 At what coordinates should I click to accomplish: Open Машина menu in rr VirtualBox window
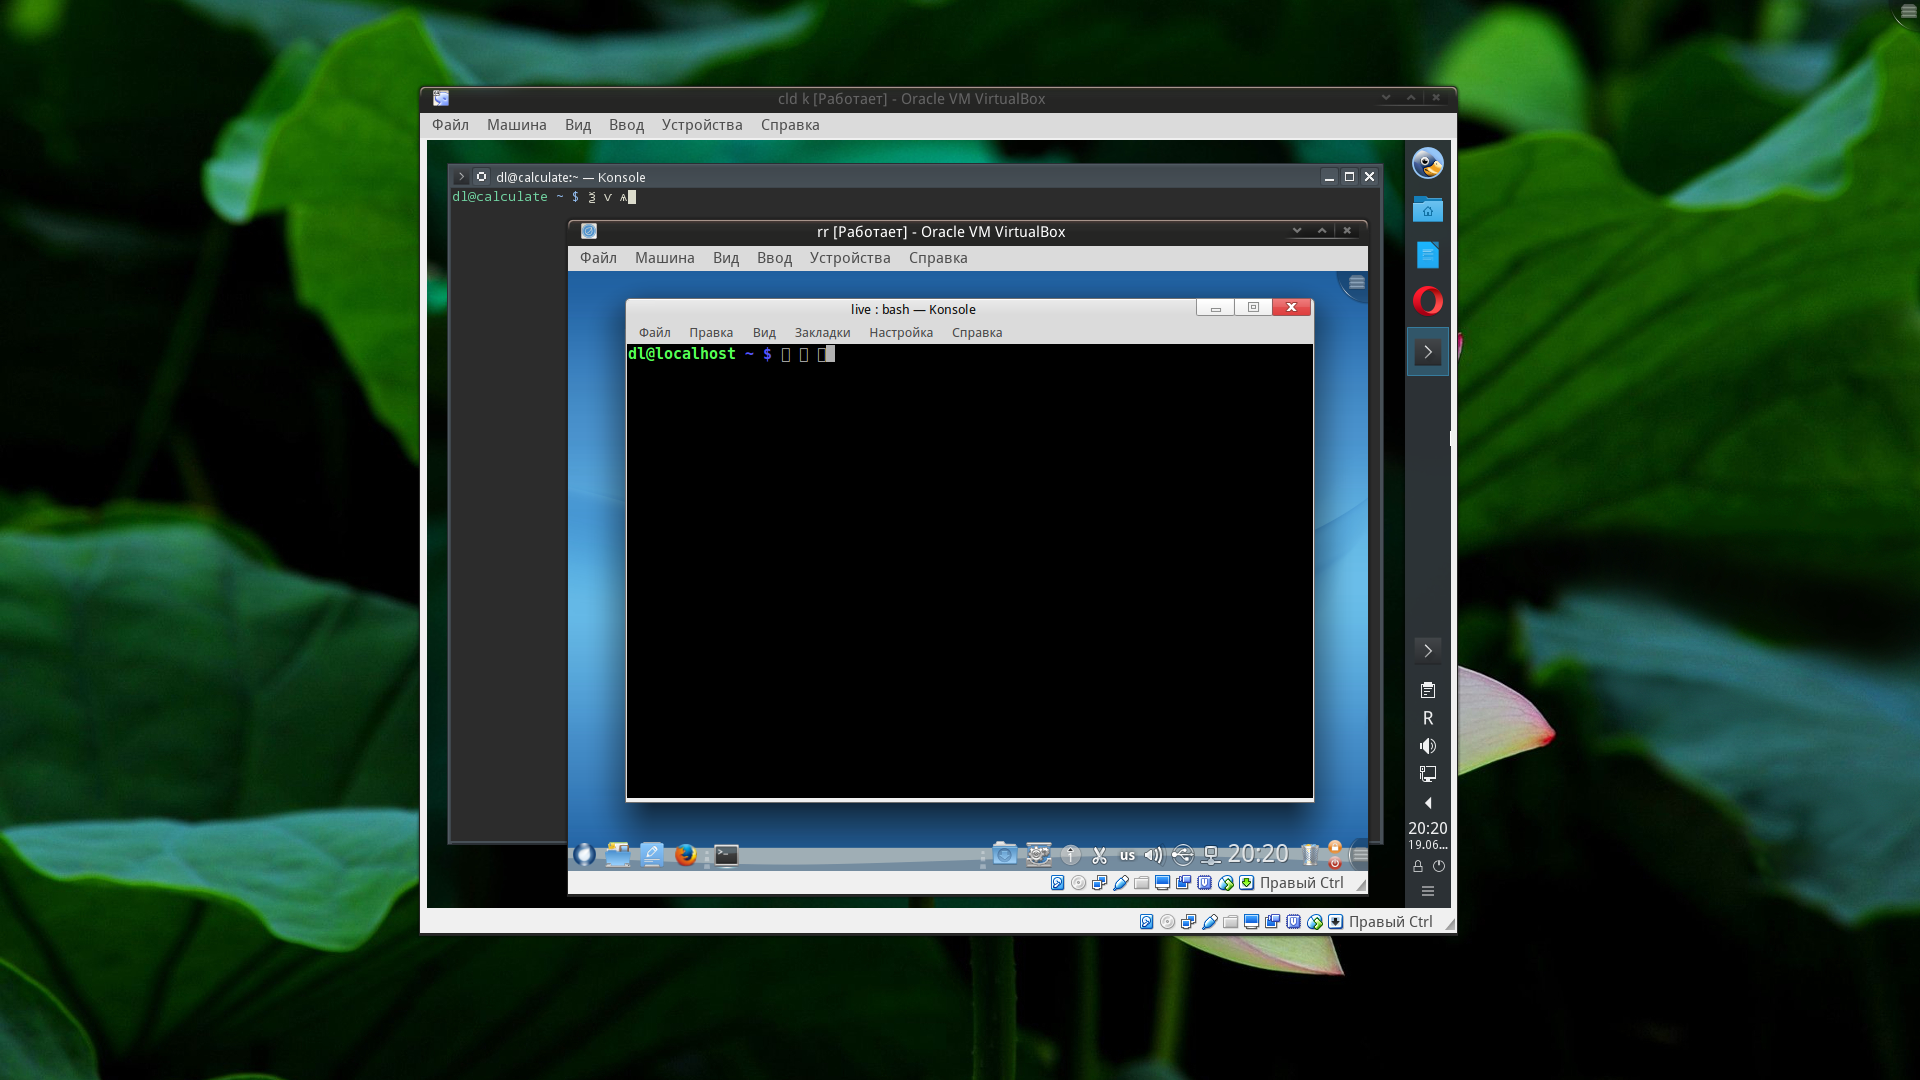coord(664,258)
